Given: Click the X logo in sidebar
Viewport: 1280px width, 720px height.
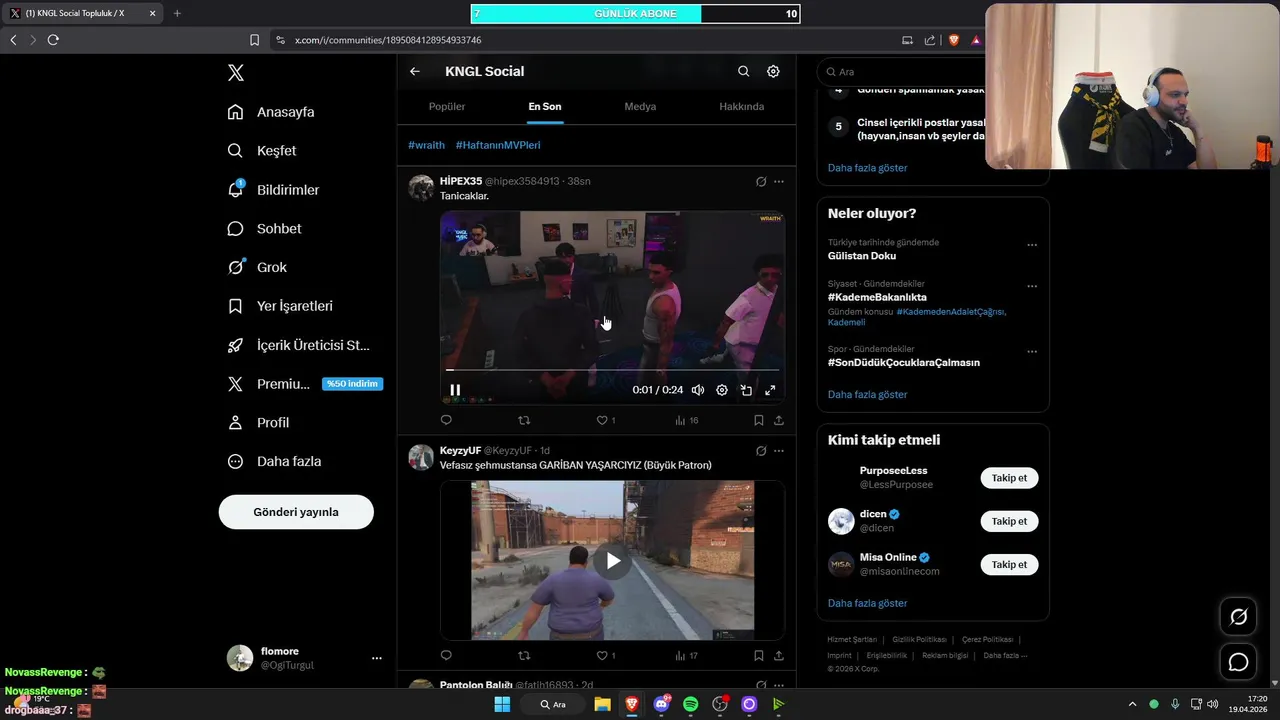Looking at the screenshot, I should point(235,72).
